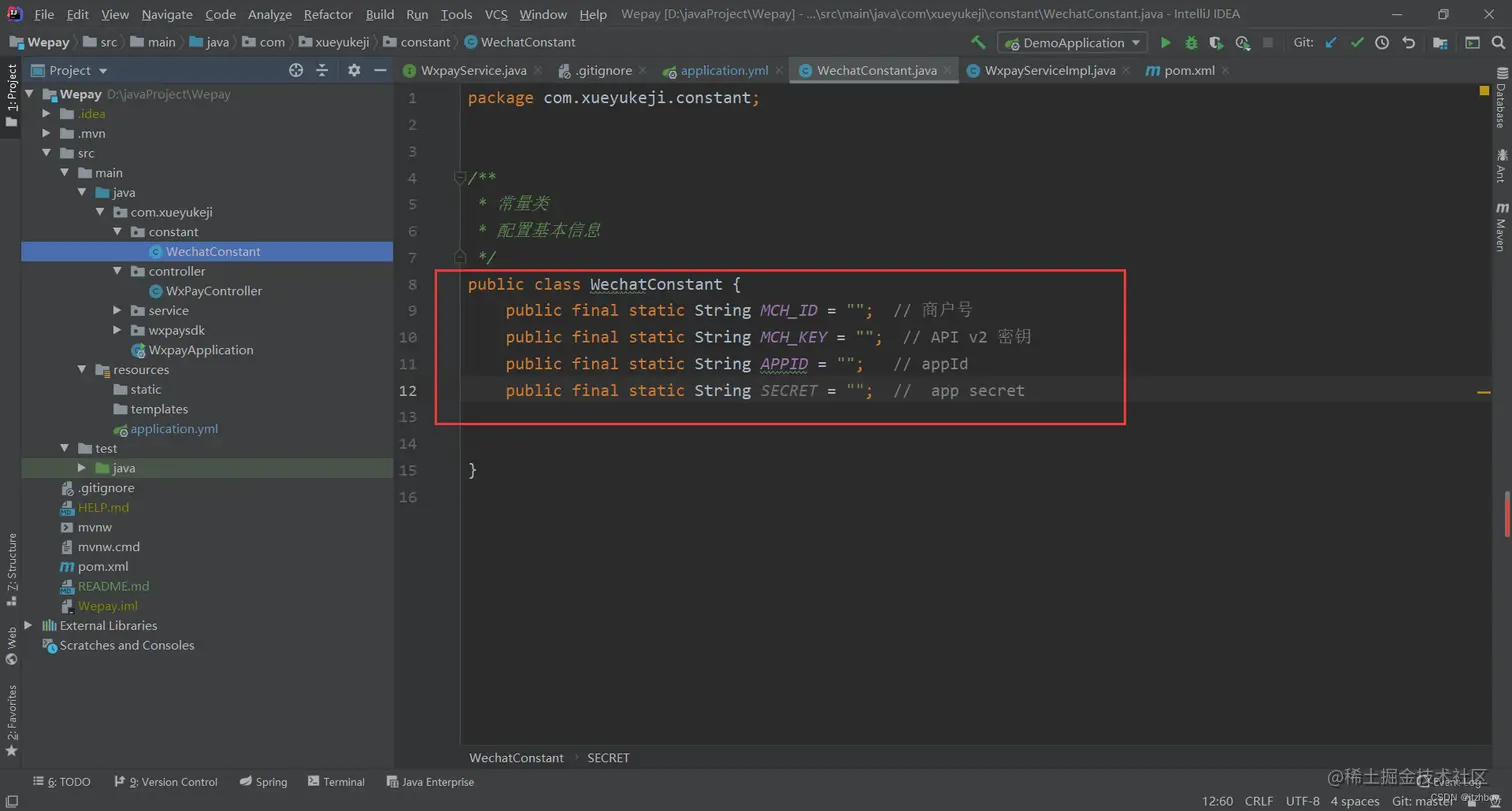The image size is (1512, 811).
Task: Click the Profiler run icon
Action: tap(1242, 43)
